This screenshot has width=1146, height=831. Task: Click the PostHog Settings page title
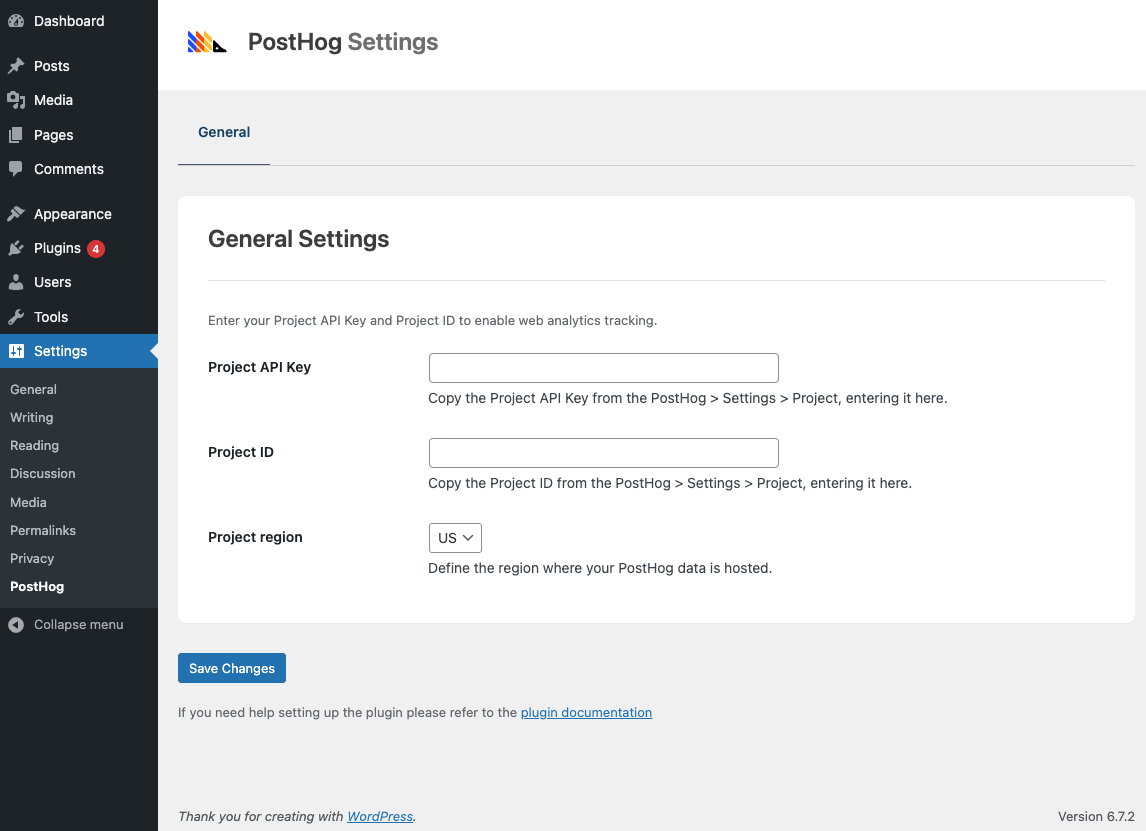click(x=343, y=42)
